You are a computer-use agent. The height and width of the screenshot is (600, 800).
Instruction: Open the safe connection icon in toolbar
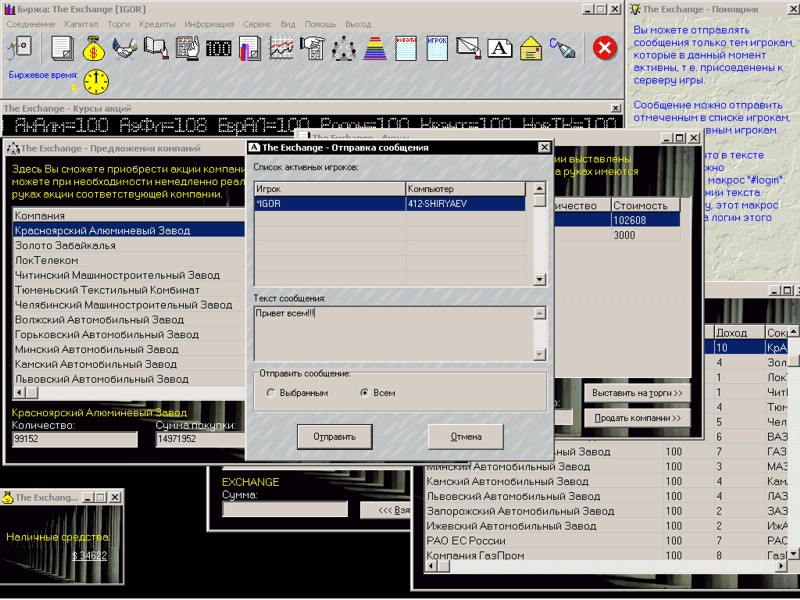click(x=19, y=48)
